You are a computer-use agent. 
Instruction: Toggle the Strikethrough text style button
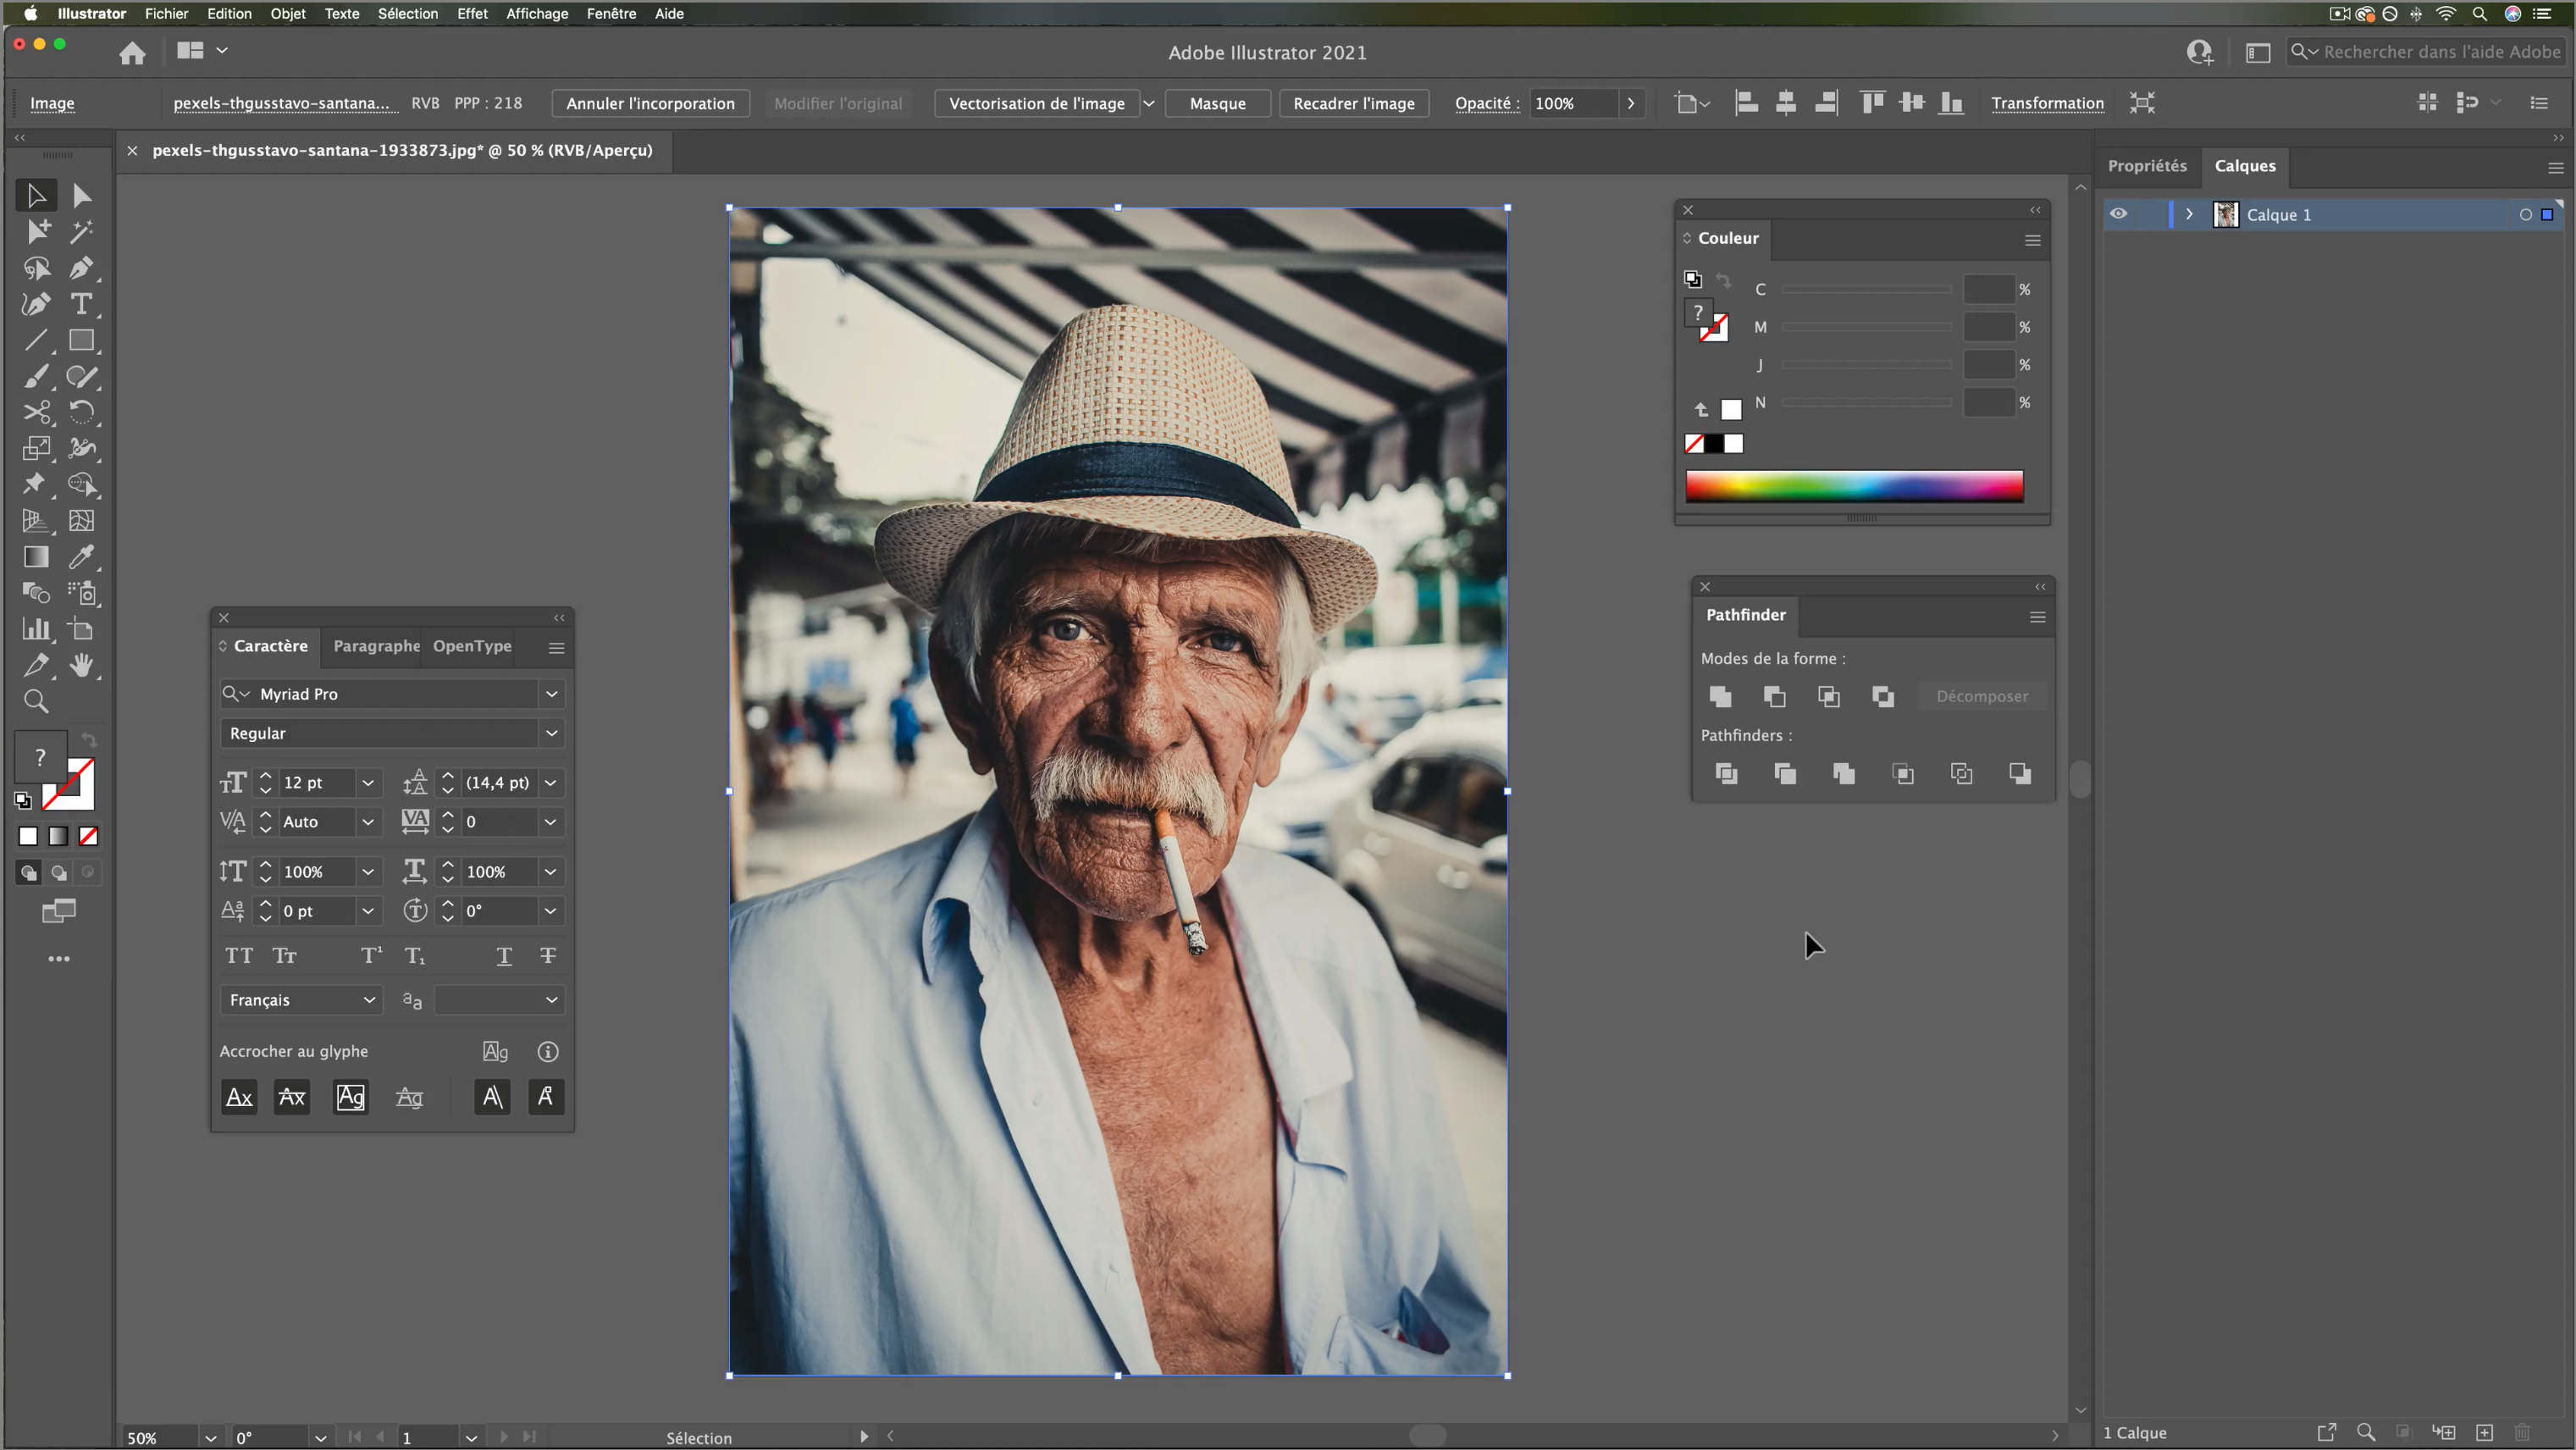(548, 956)
